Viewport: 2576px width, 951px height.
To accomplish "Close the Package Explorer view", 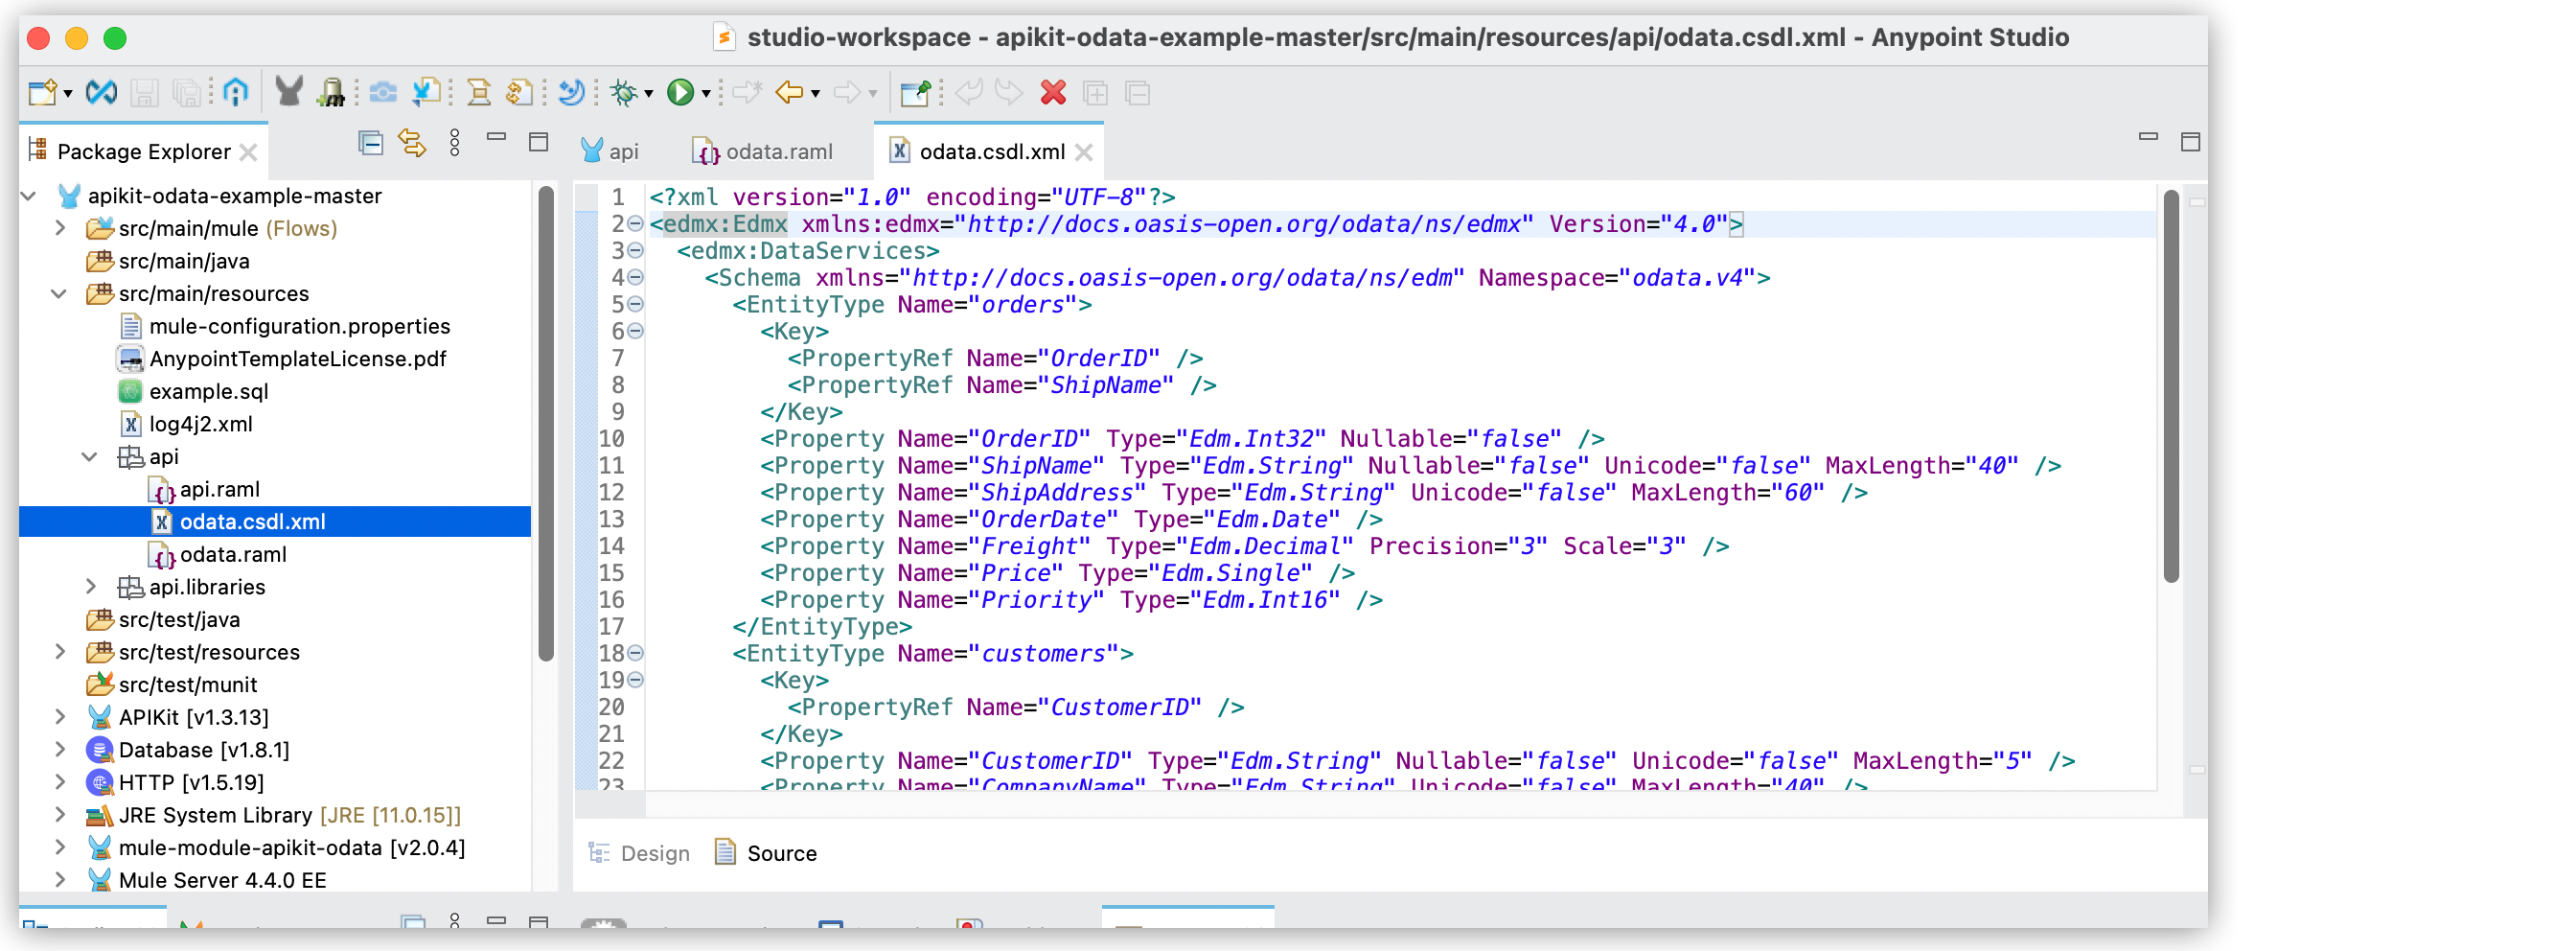I will point(249,152).
